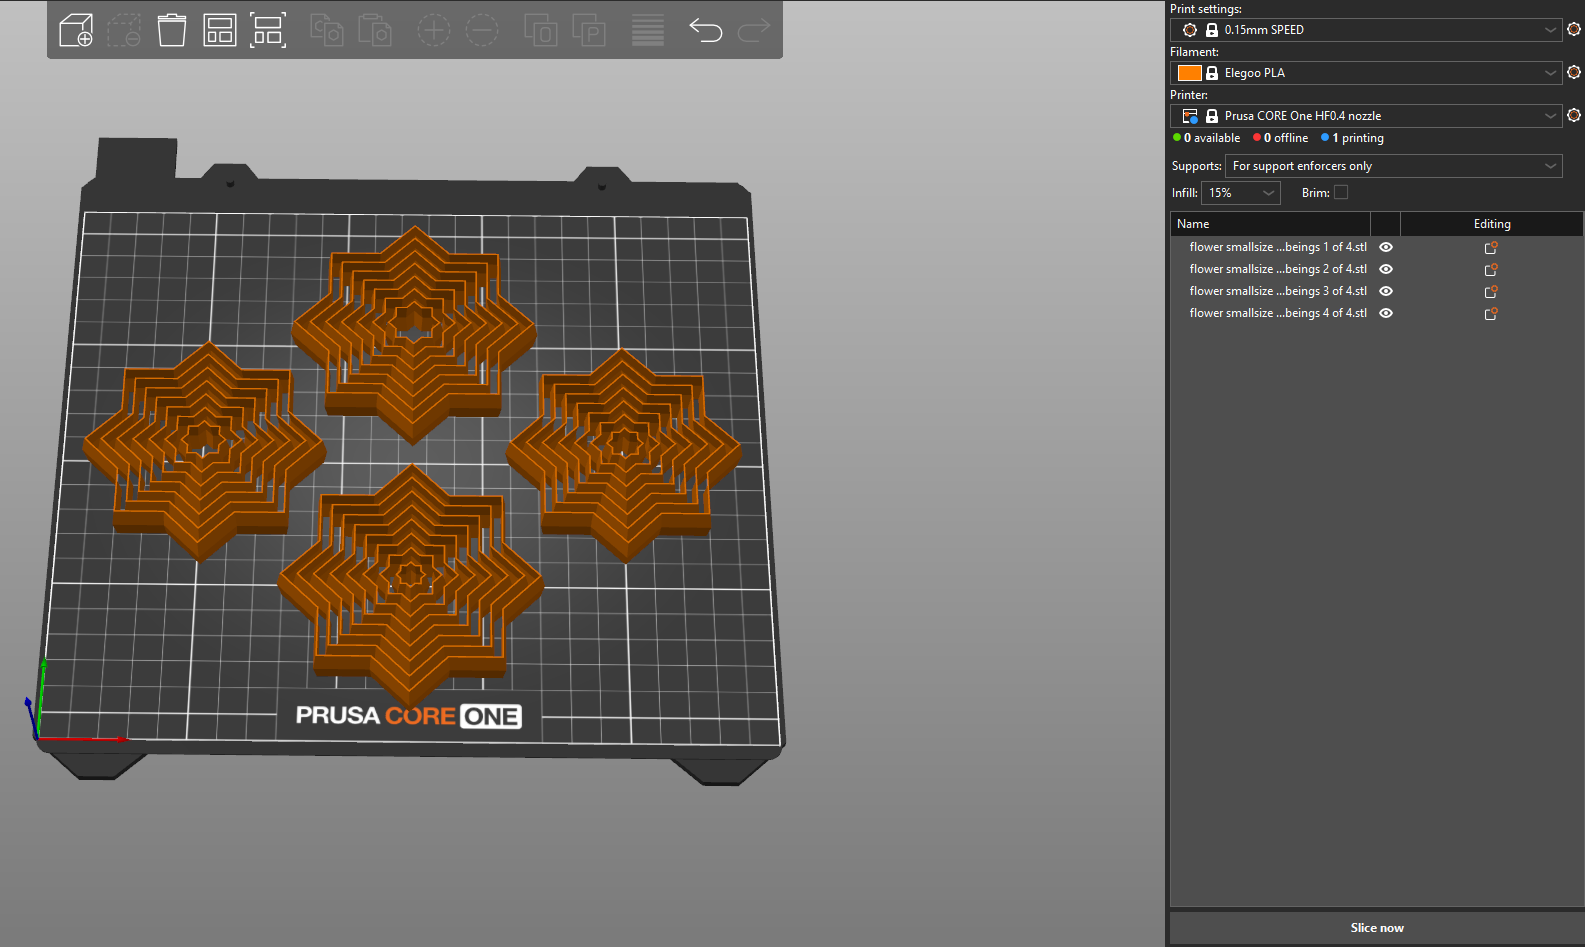Open printer settings gear icon

[x=1574, y=116]
